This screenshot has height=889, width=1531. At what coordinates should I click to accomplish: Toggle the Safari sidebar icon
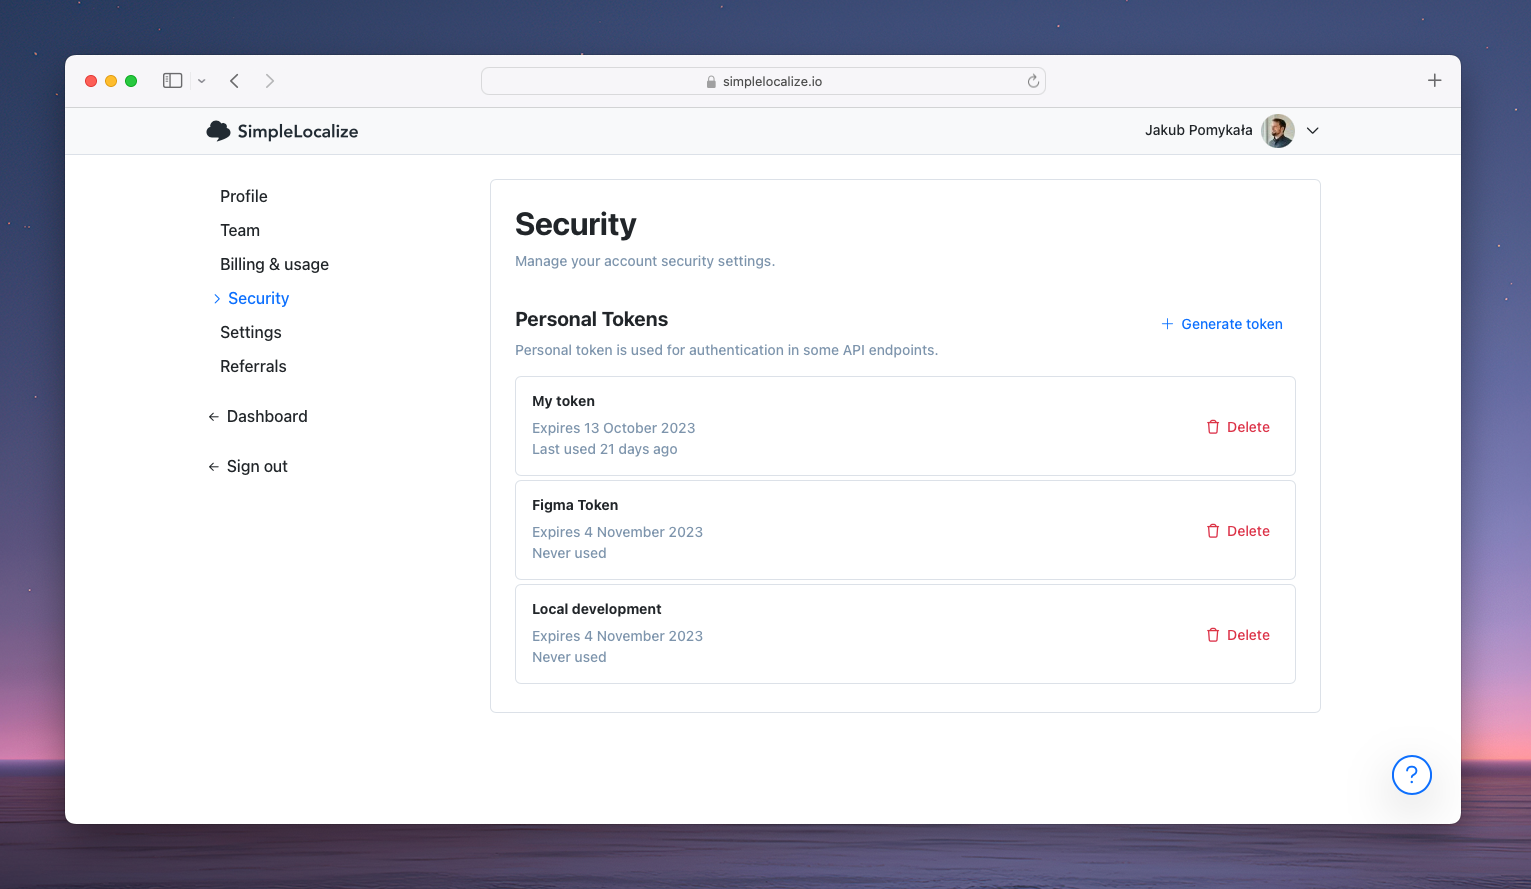172,81
